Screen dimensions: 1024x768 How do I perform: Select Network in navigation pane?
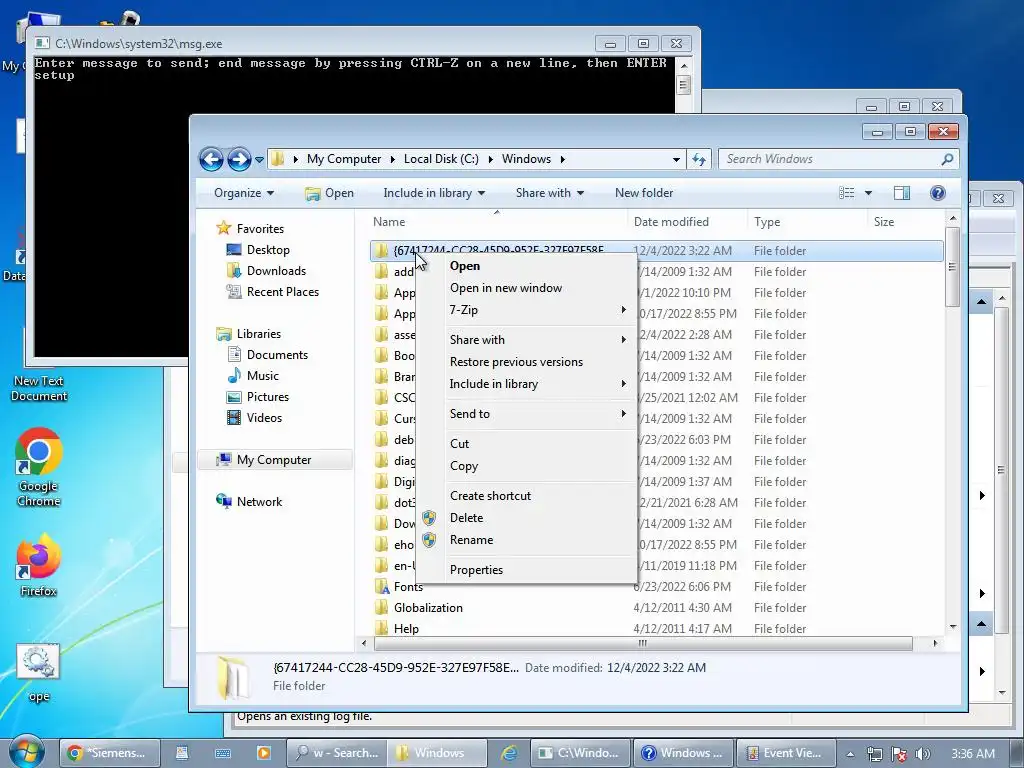(x=259, y=502)
